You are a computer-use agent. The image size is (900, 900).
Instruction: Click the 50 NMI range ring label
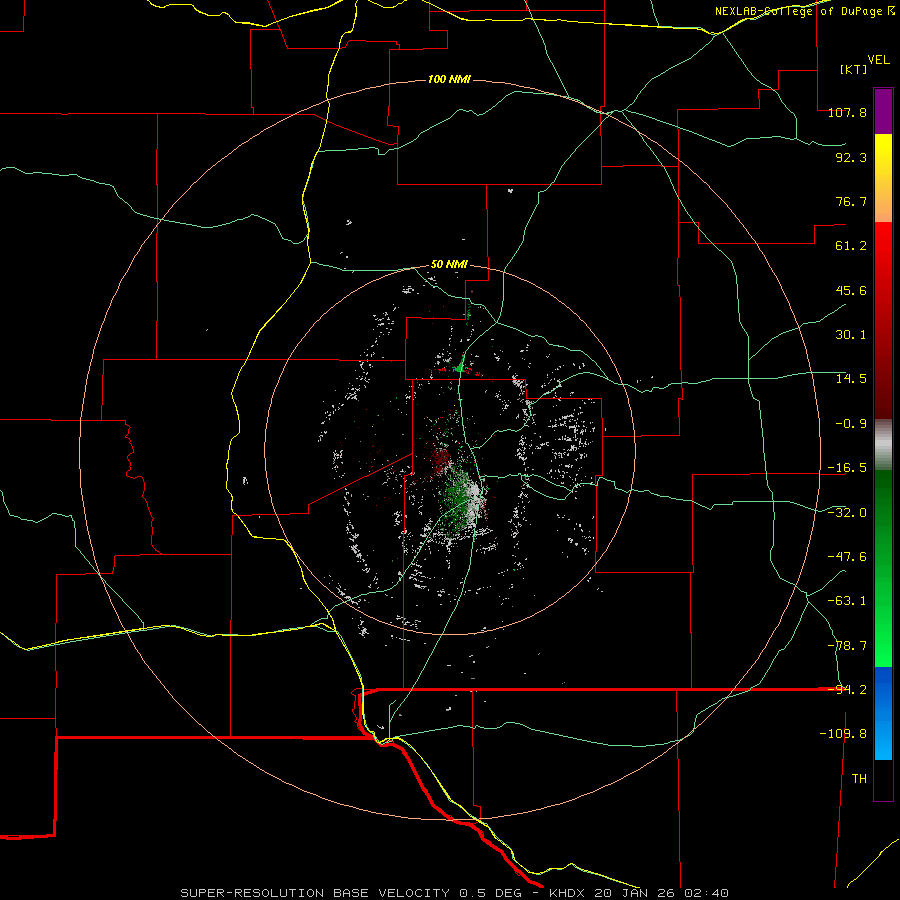pos(449,265)
